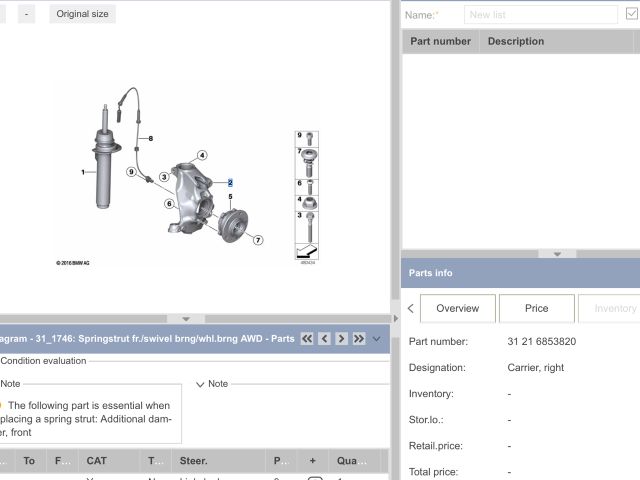This screenshot has width=640, height=480.
Task: Go to the next diagram
Action: [341, 339]
